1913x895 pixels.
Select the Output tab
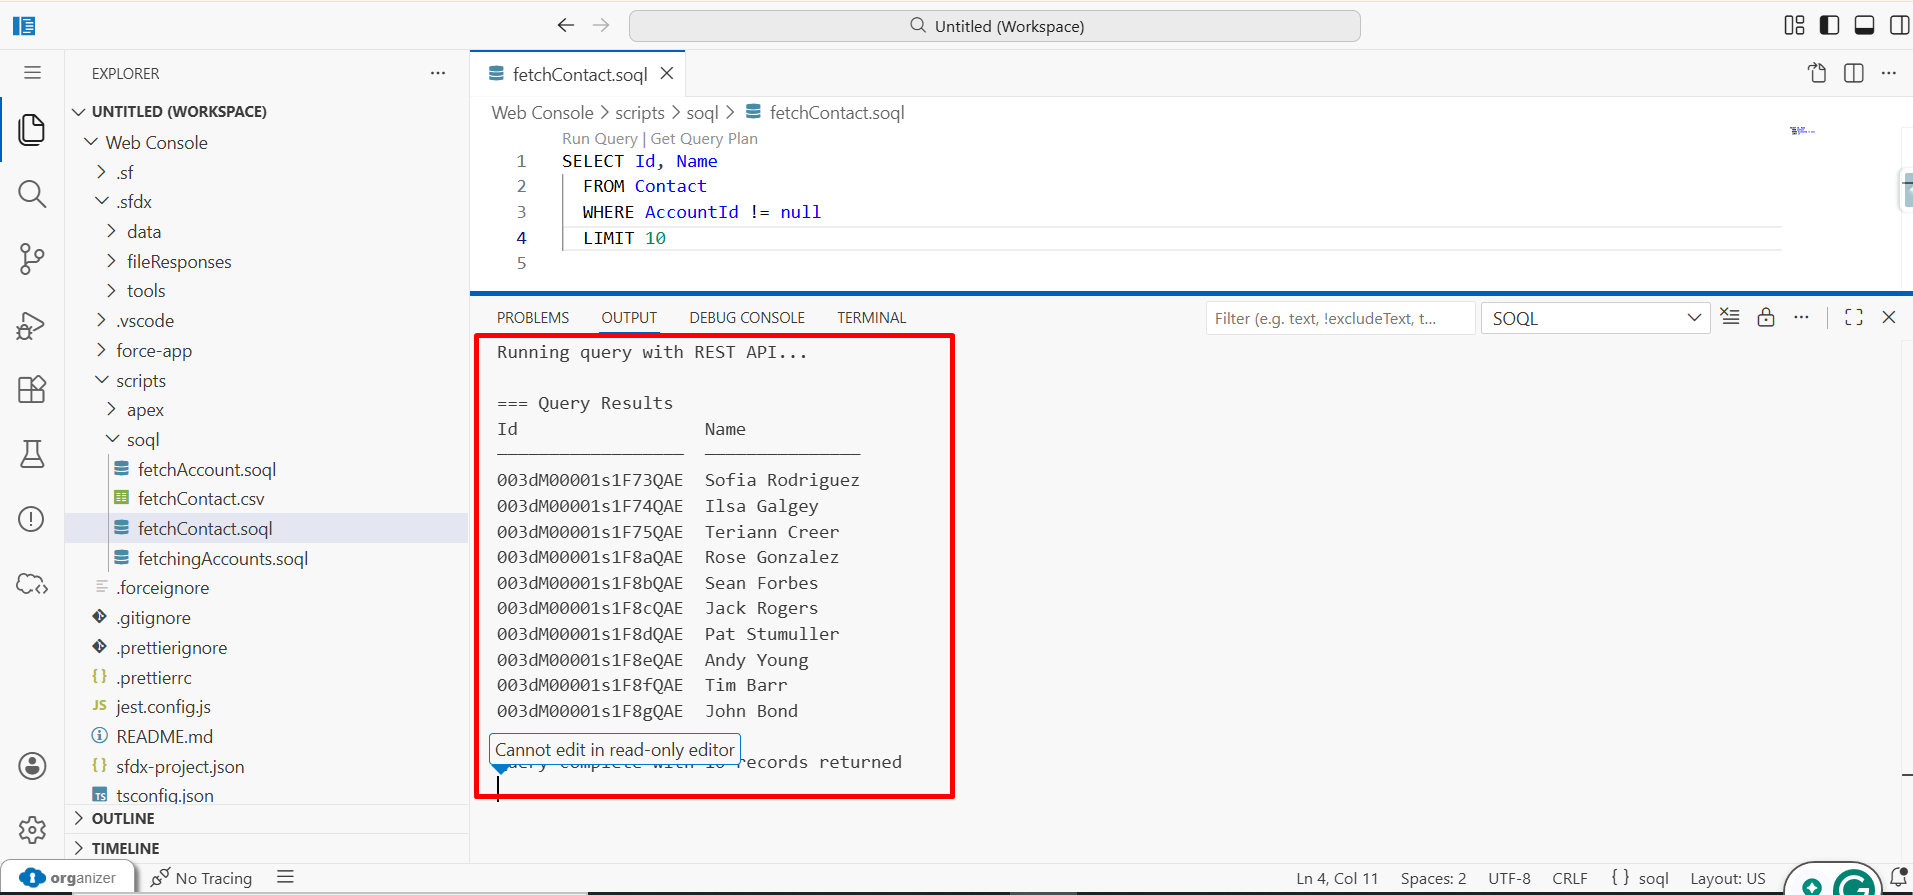(629, 317)
